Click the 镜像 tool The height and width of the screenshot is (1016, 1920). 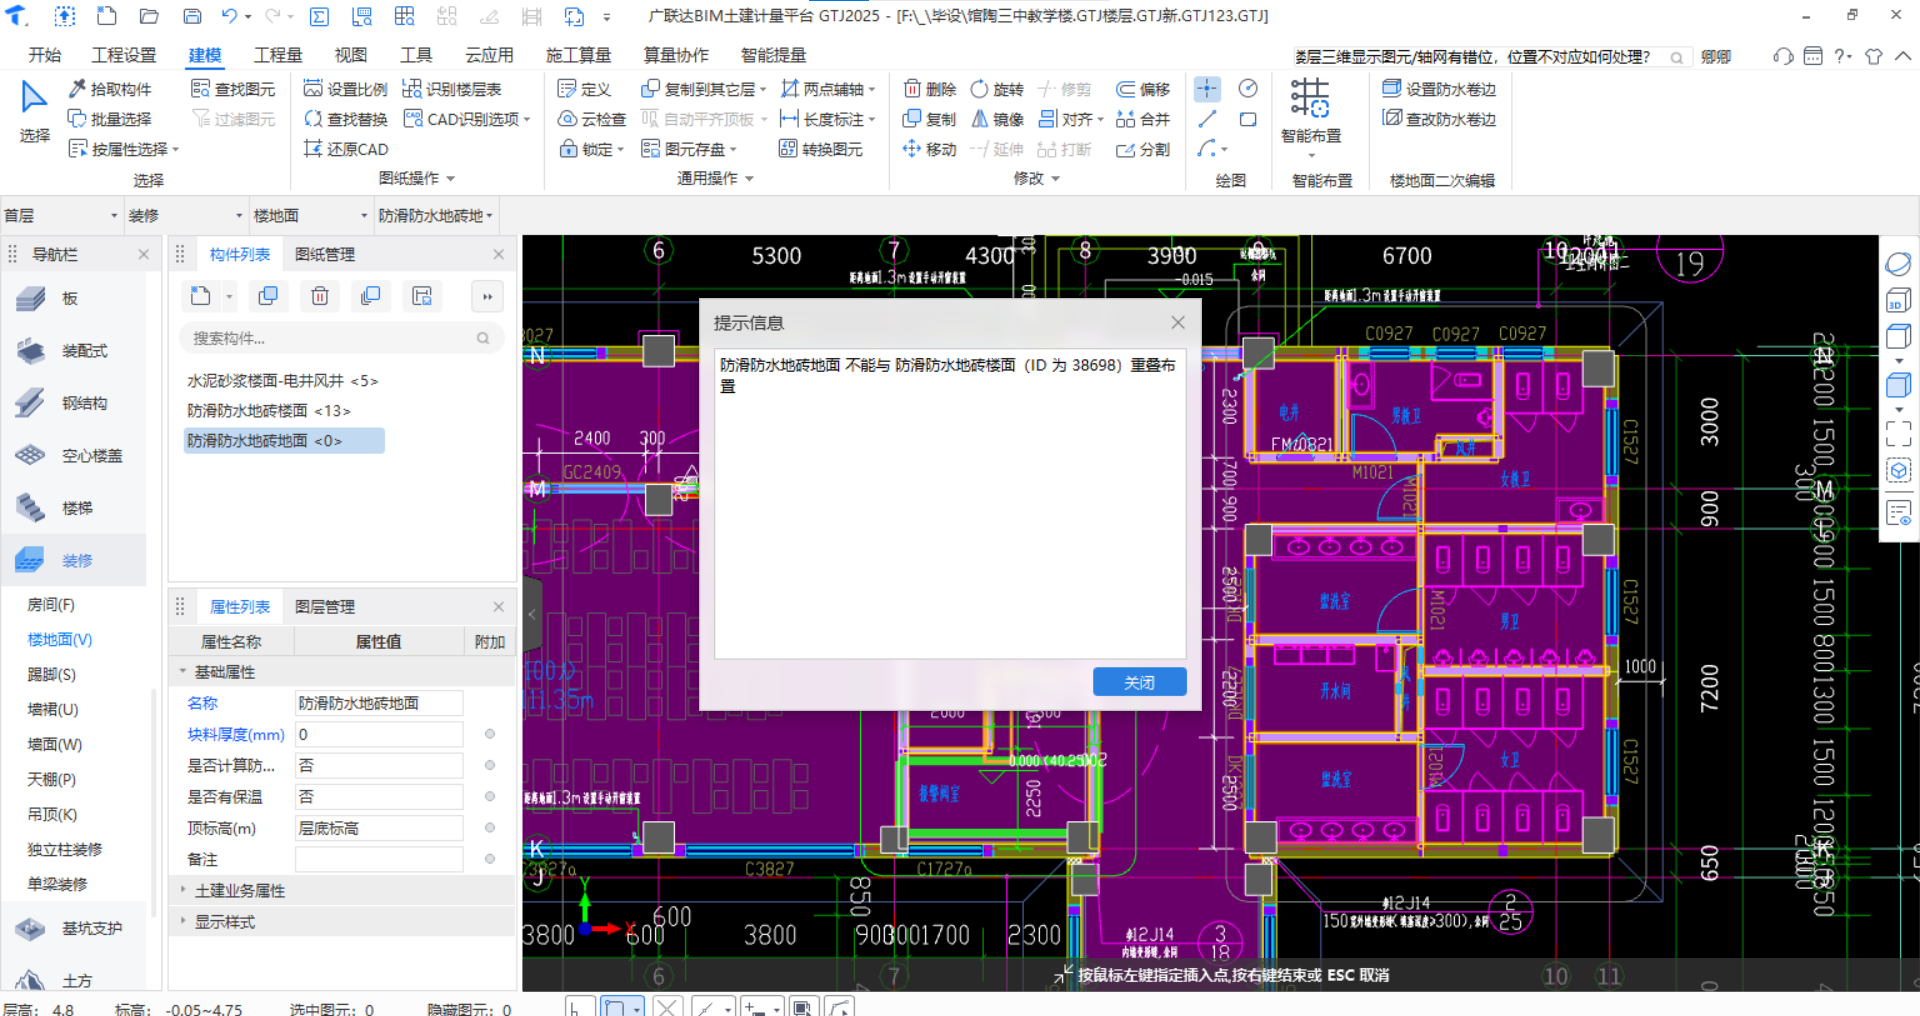(x=997, y=119)
